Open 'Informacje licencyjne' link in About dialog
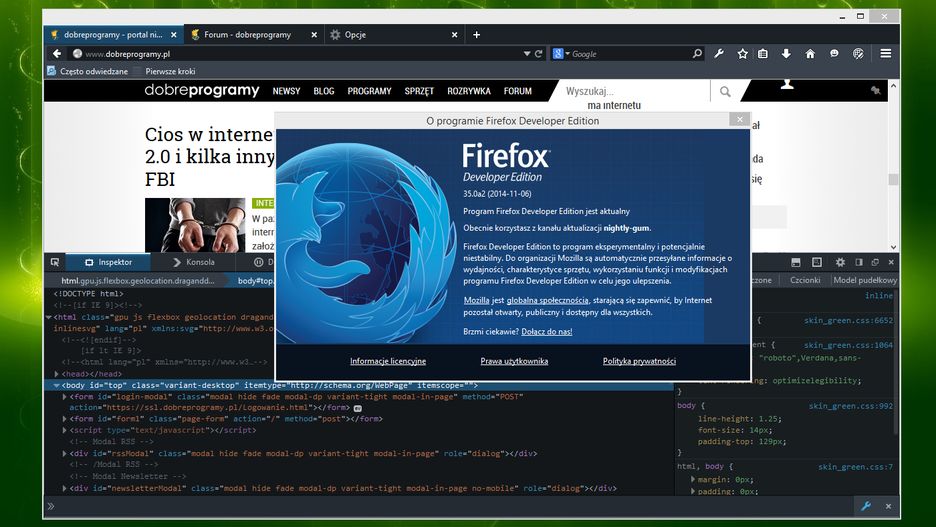 coord(388,361)
